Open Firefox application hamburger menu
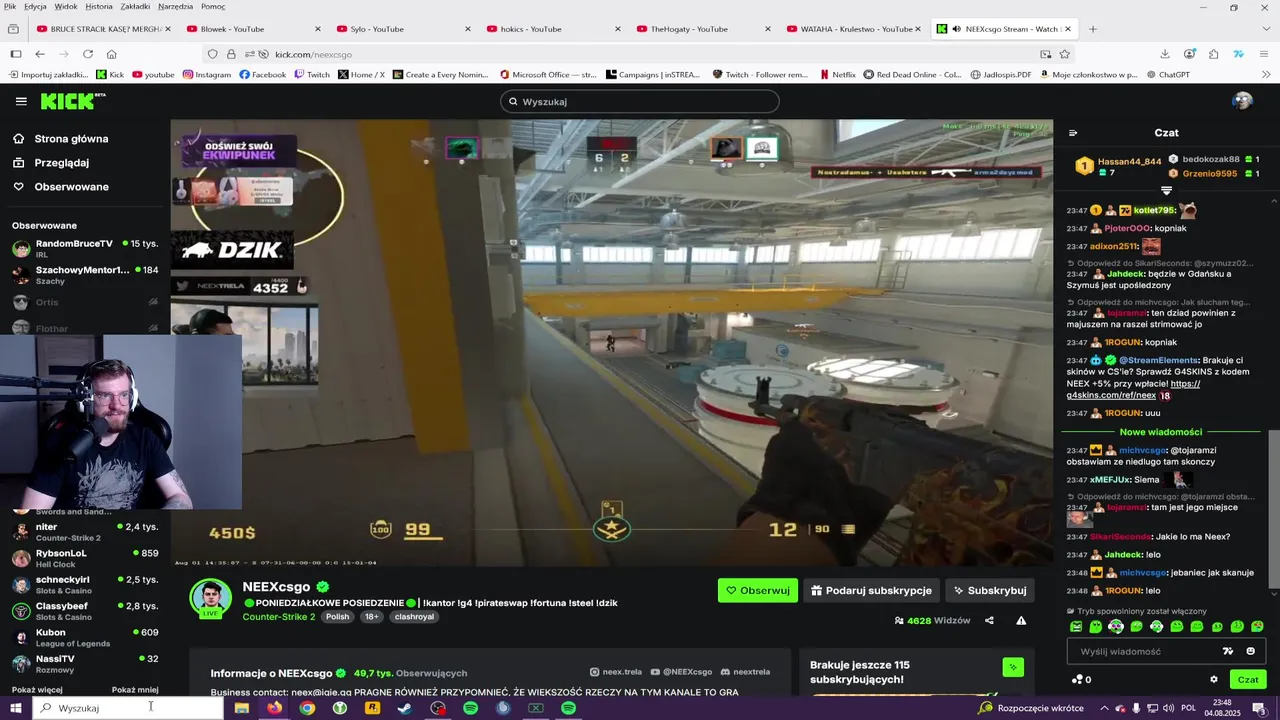Viewport: 1280px width, 720px height. 1262,54
